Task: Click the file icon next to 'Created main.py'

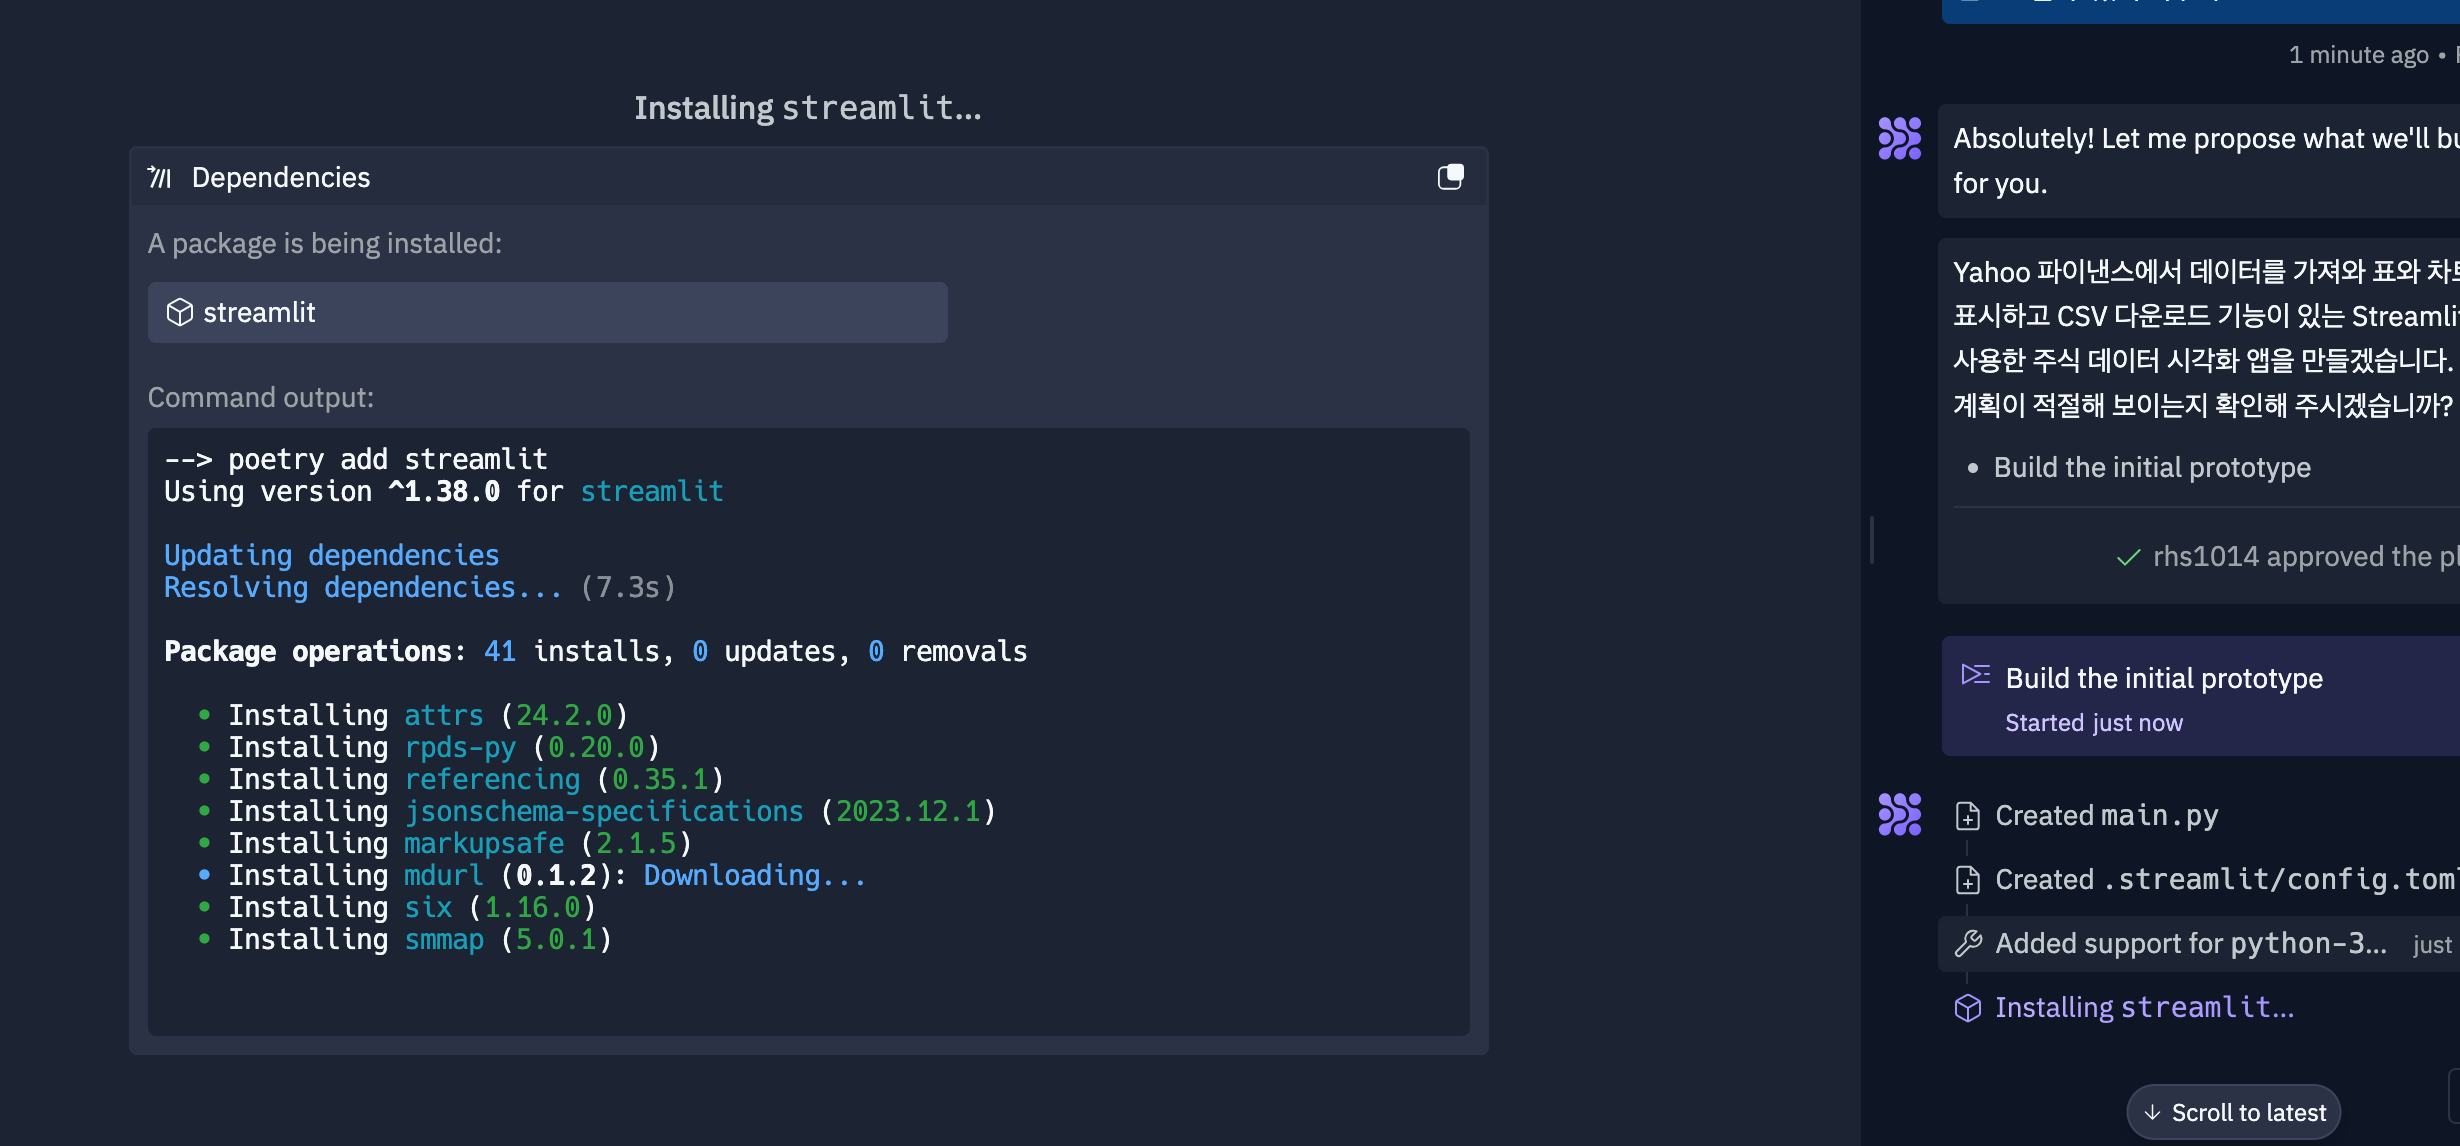Action: tap(1967, 816)
